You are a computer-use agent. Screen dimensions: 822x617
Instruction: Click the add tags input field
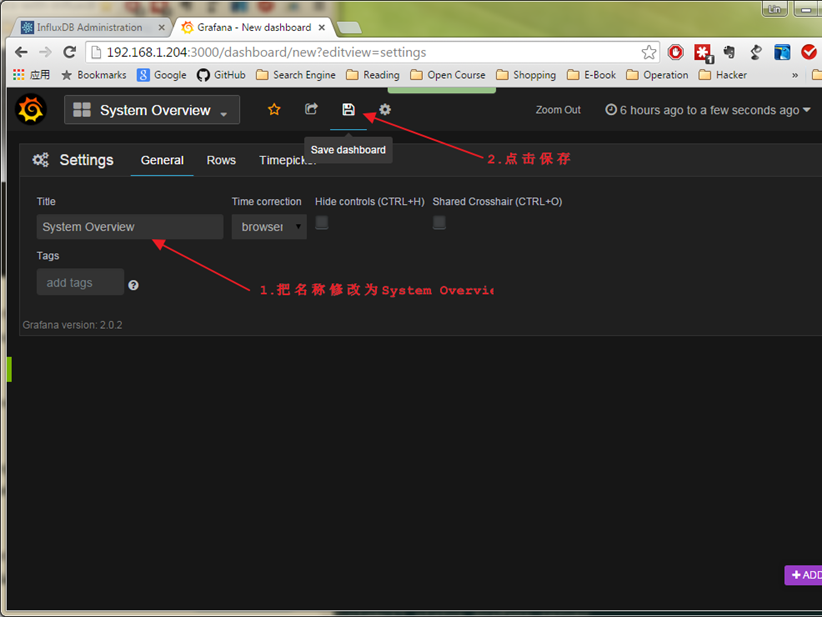coord(80,283)
